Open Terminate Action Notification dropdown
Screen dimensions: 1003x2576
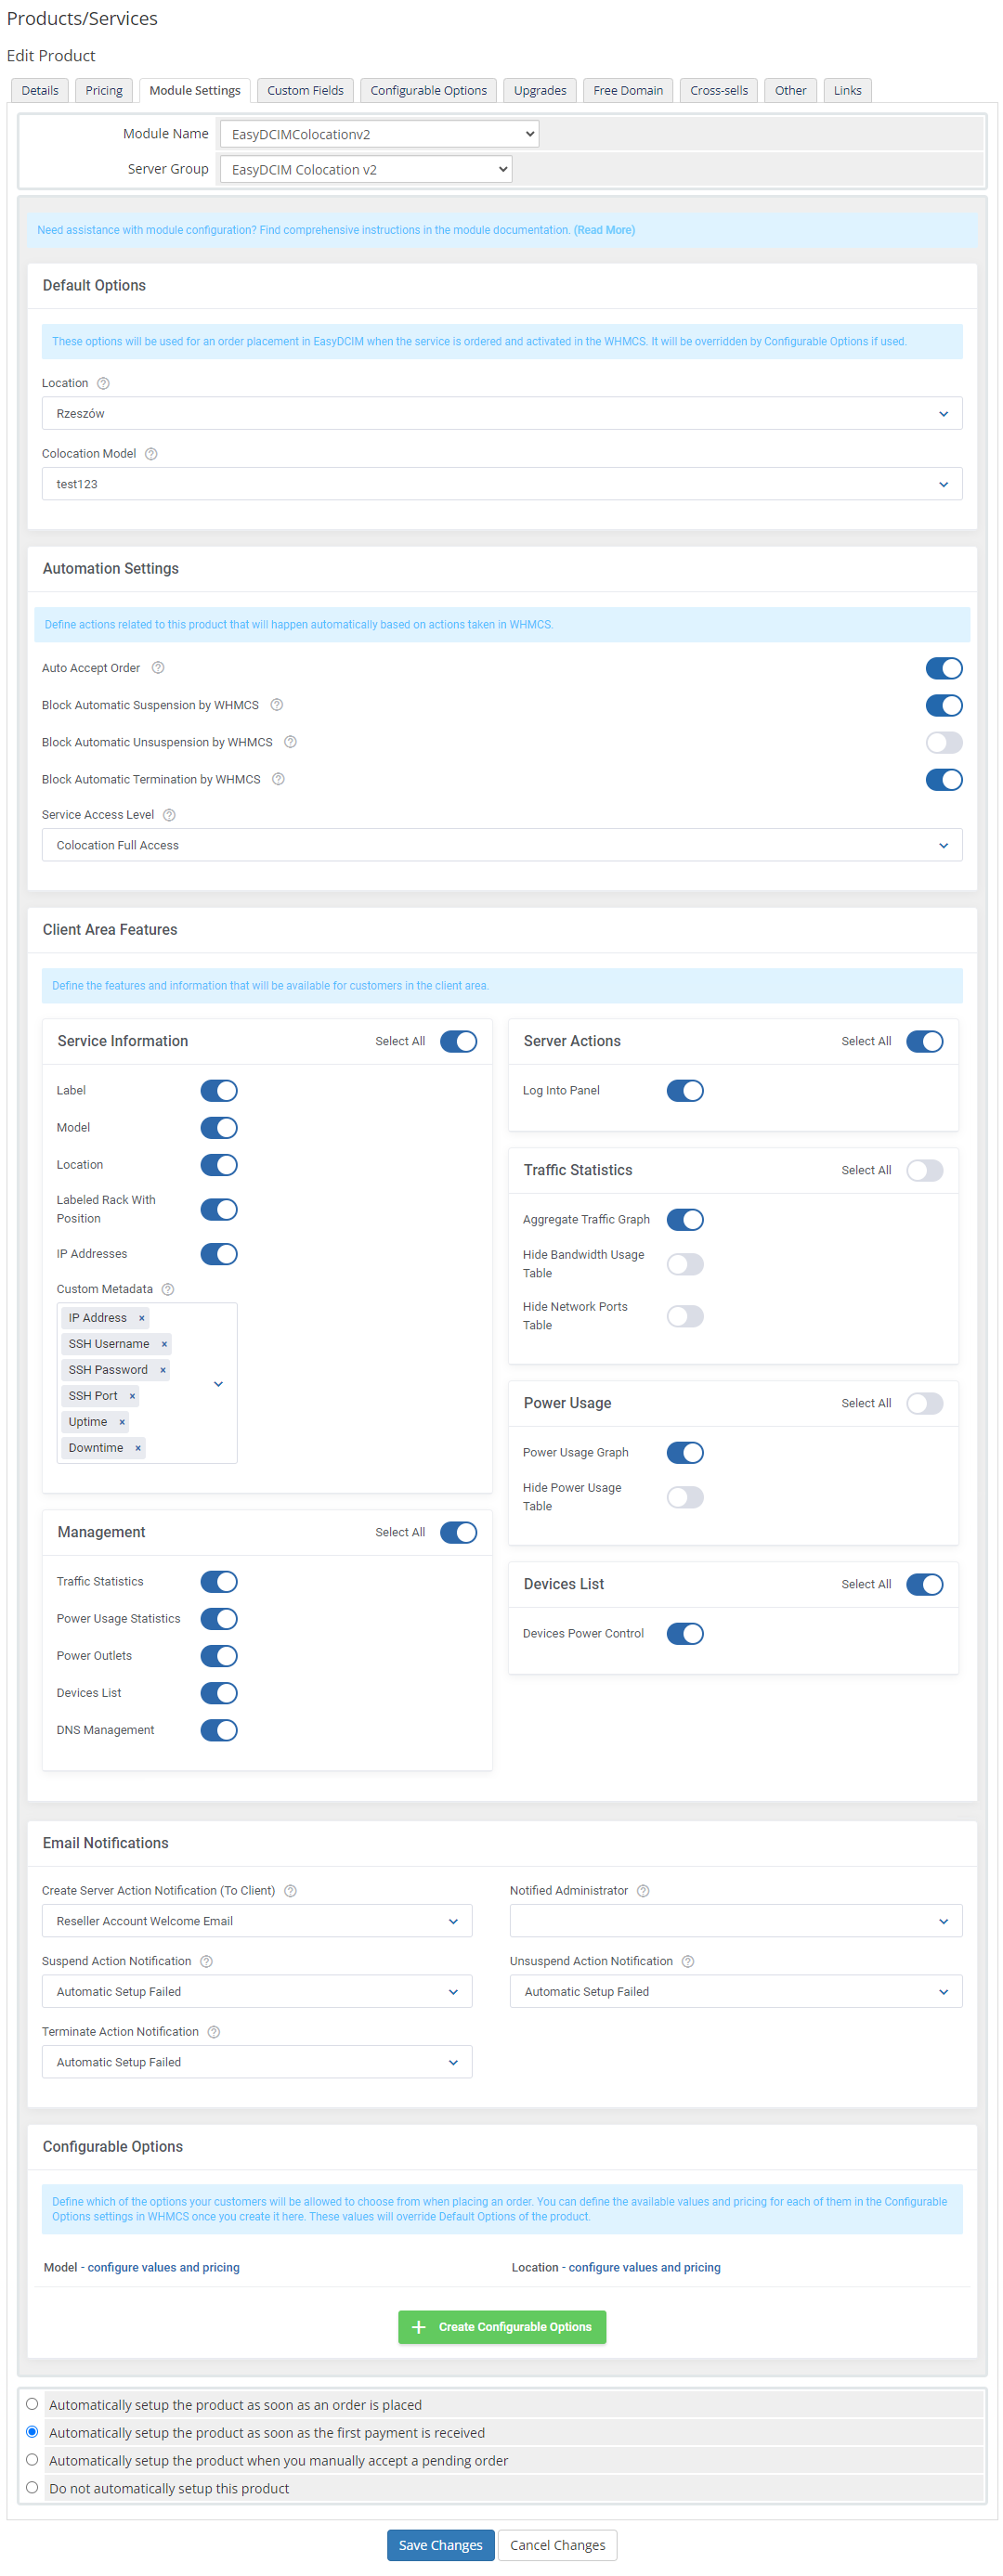[x=257, y=2062]
